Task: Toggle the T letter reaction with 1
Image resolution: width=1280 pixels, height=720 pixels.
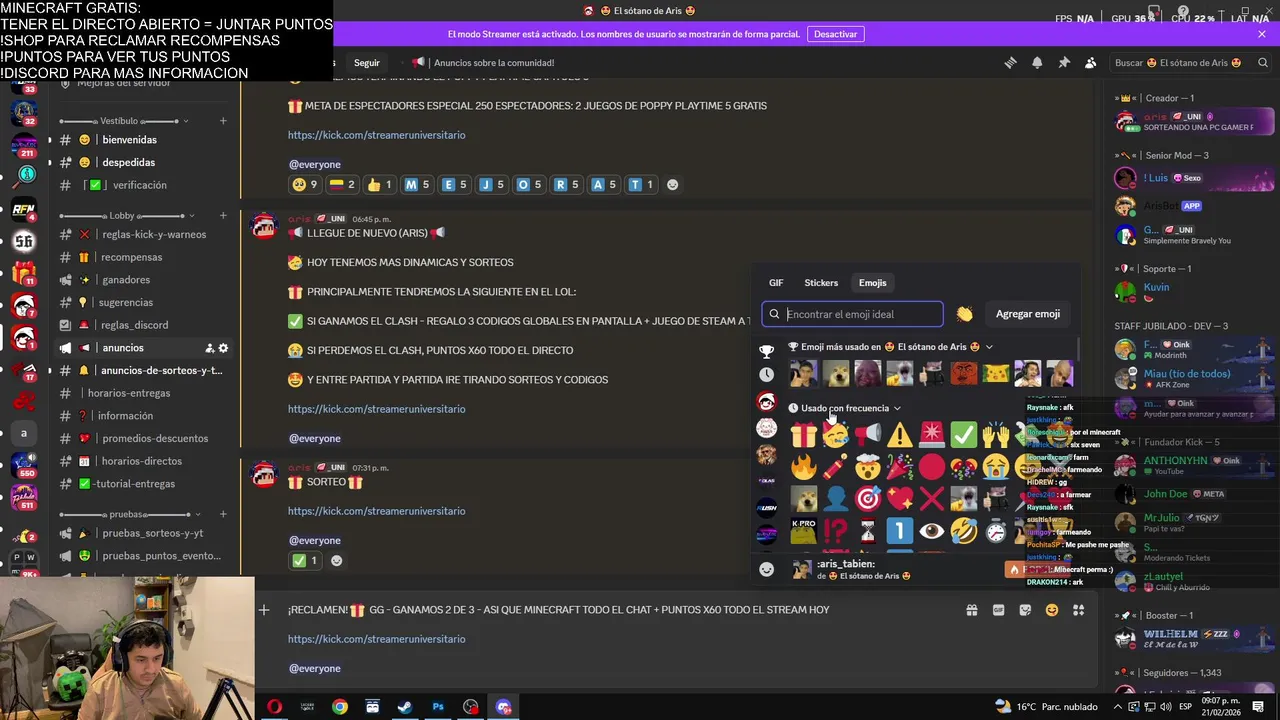Action: pyautogui.click(x=639, y=184)
